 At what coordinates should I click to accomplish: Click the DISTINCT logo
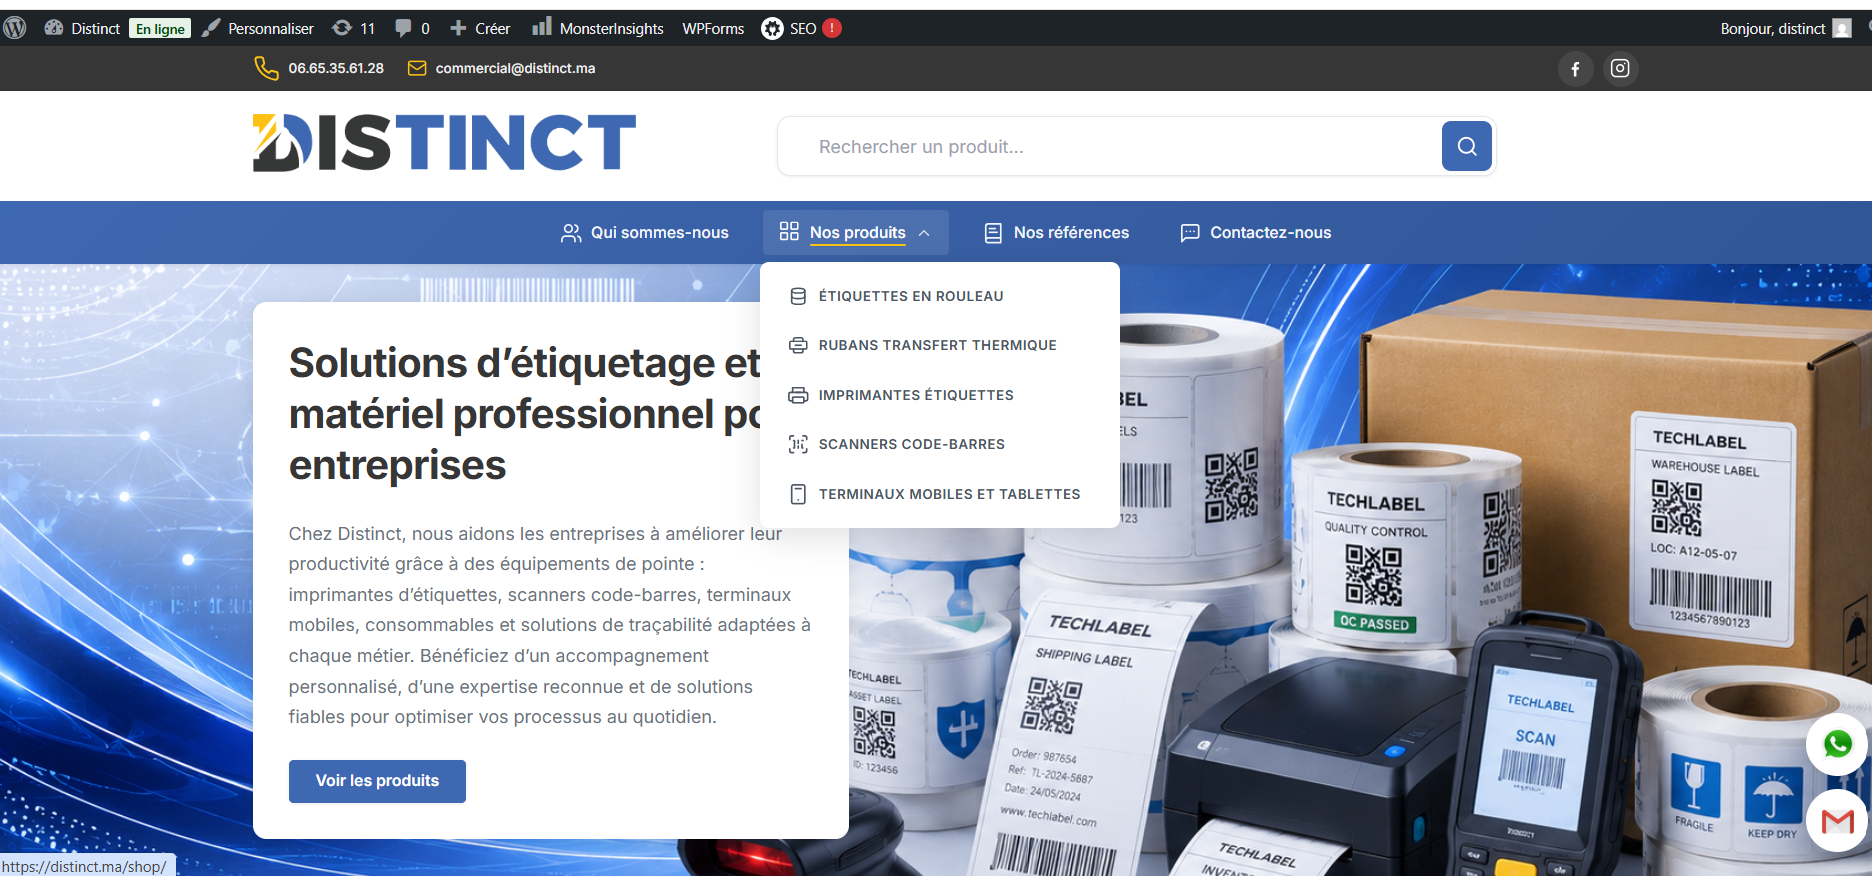coord(444,142)
